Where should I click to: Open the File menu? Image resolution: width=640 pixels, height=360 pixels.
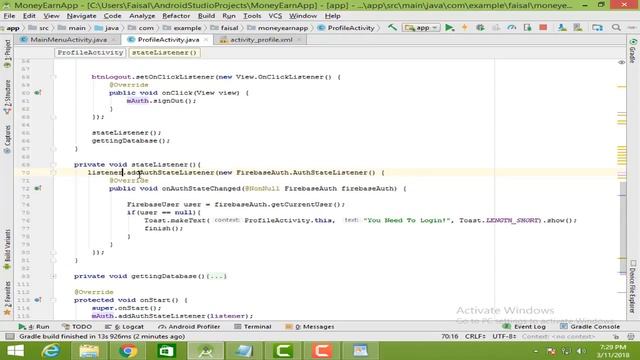pos(9,16)
